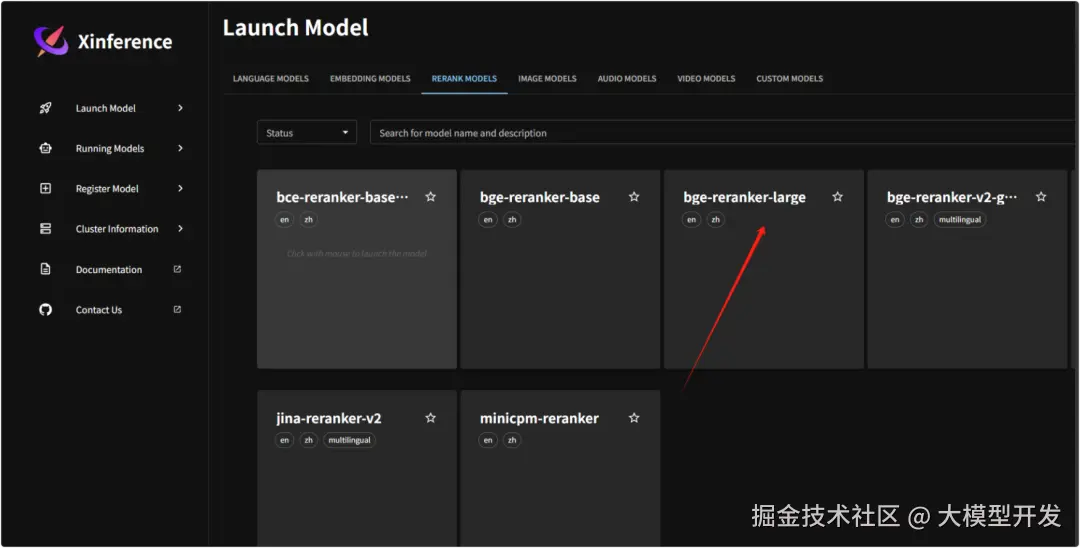Click the en tag on bge-reranker-large
This screenshot has height=548, width=1080.
692,220
